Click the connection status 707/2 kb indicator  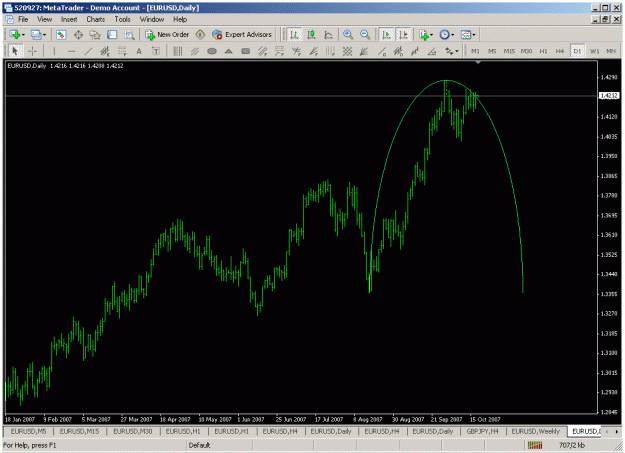click(557, 445)
